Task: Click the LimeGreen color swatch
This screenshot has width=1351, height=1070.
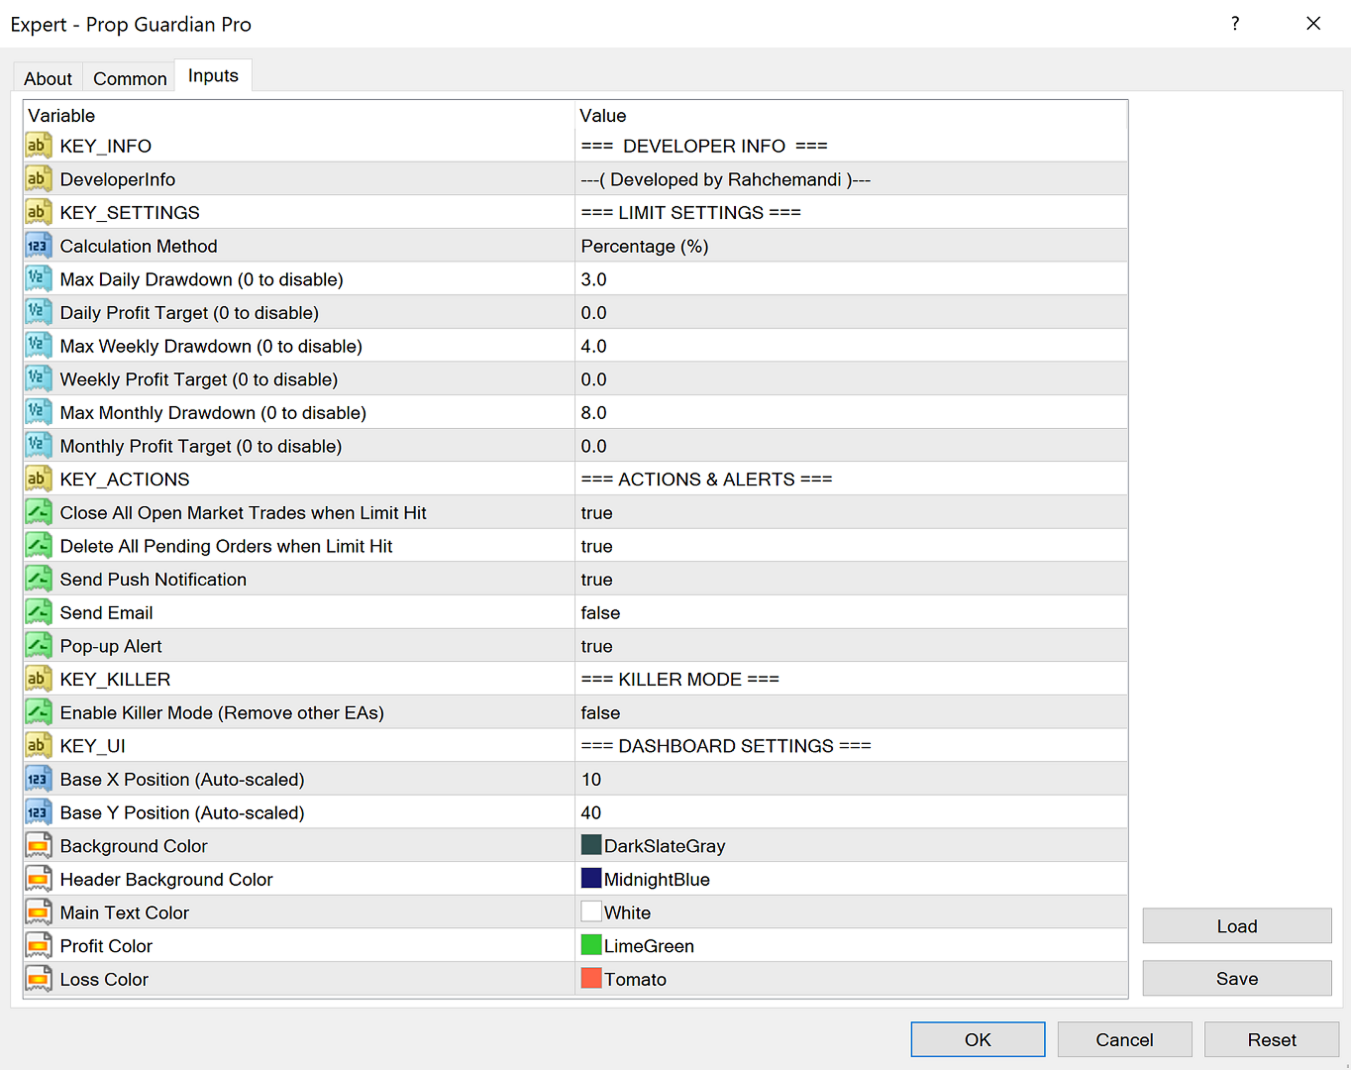Action: point(591,945)
